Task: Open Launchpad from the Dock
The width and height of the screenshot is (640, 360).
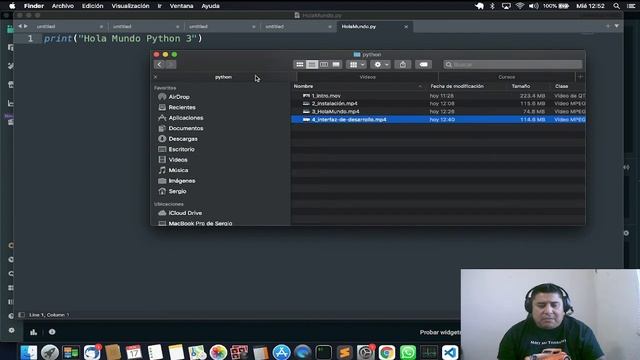Action: 50,352
